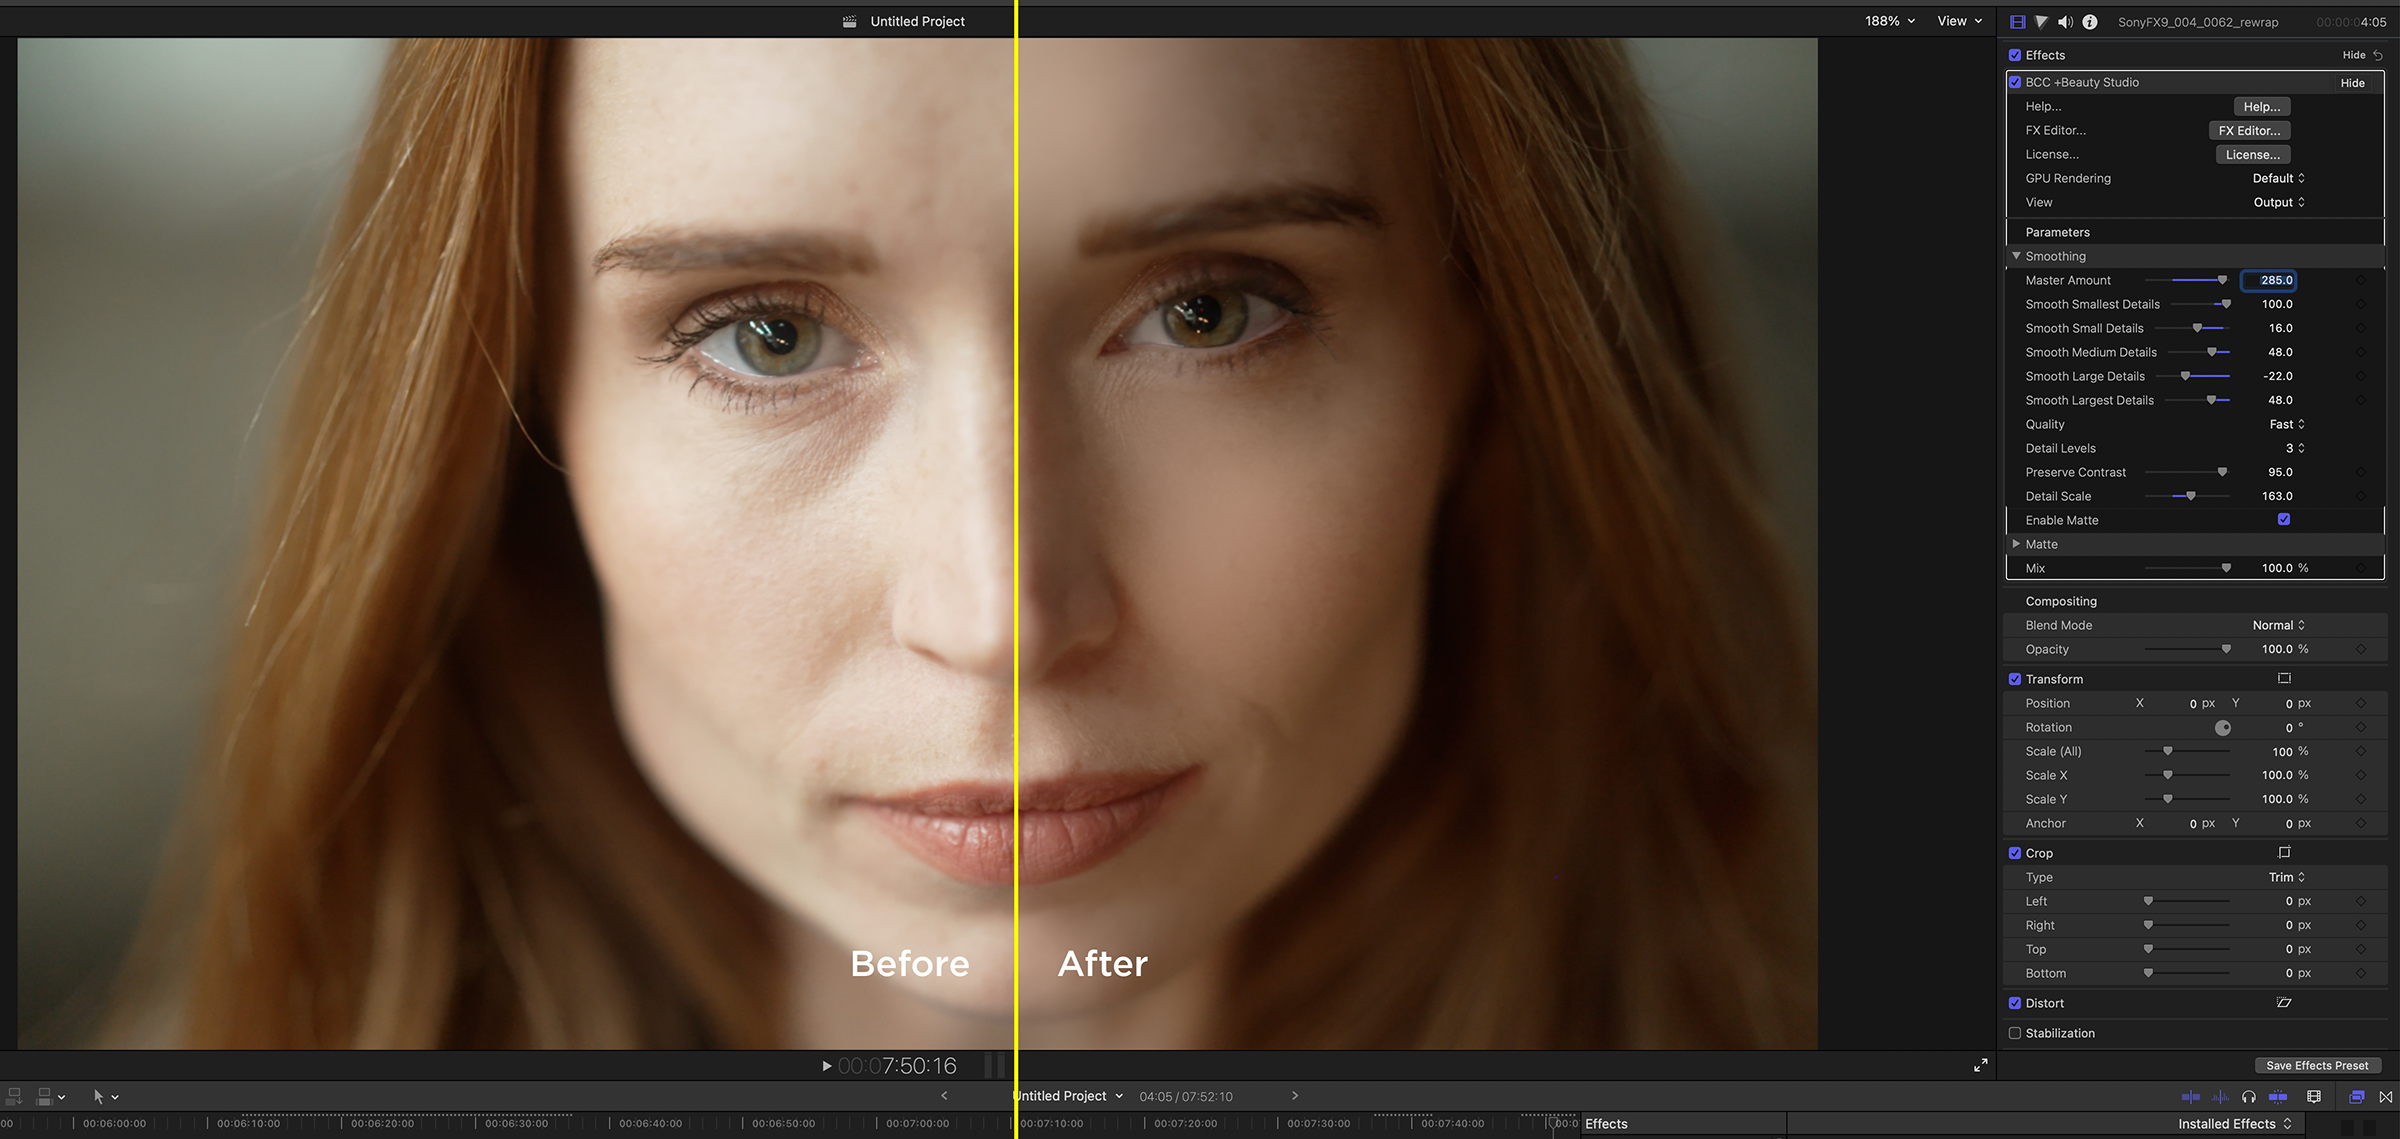Expand the Matte parameter group
Image resolution: width=2400 pixels, height=1139 pixels.
click(x=2016, y=544)
